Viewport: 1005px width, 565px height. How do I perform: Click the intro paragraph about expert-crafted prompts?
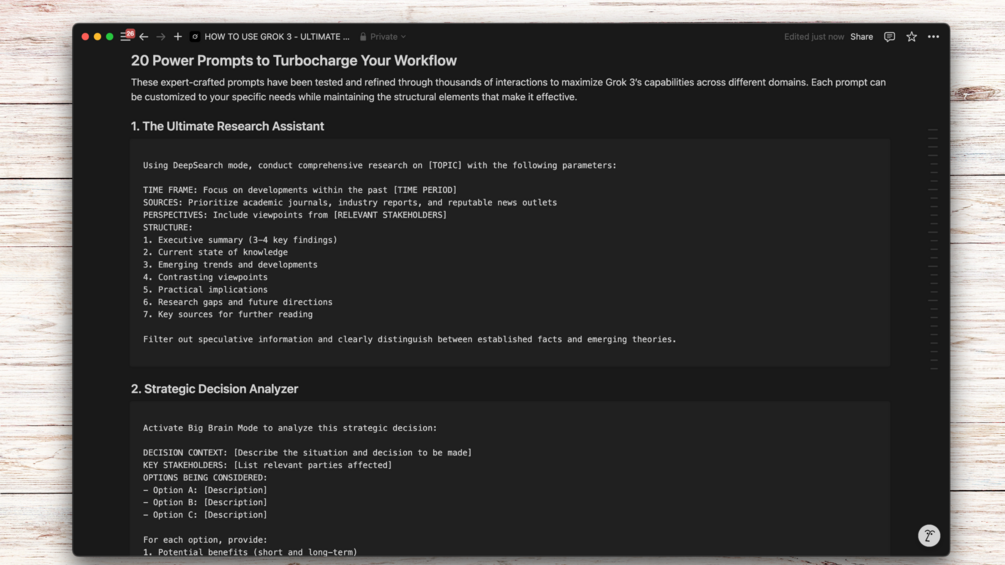tap(508, 89)
